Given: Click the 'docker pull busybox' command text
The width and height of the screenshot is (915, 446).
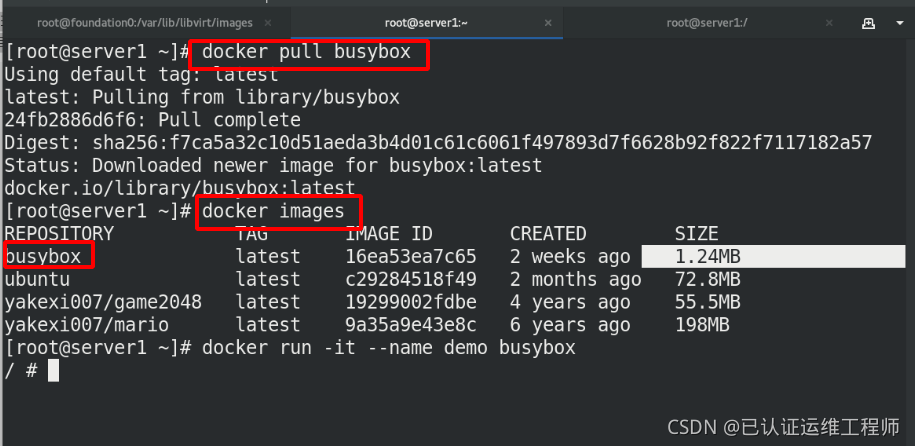Looking at the screenshot, I should tap(306, 53).
